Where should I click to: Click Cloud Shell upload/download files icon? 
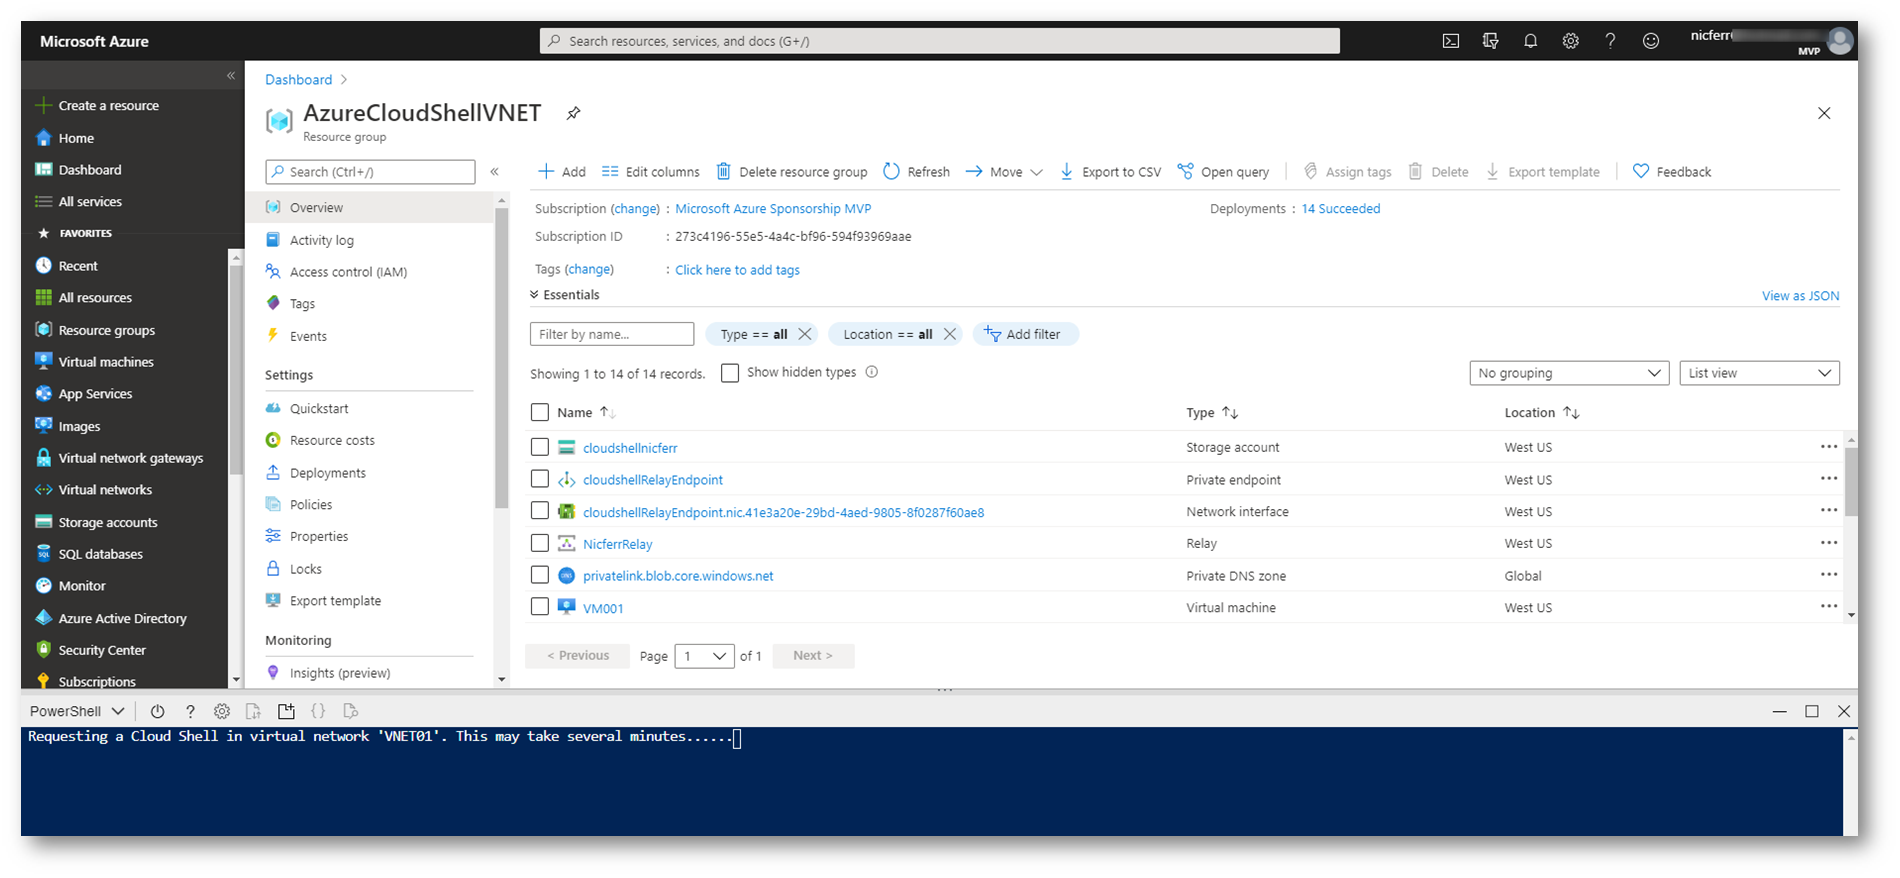click(254, 711)
